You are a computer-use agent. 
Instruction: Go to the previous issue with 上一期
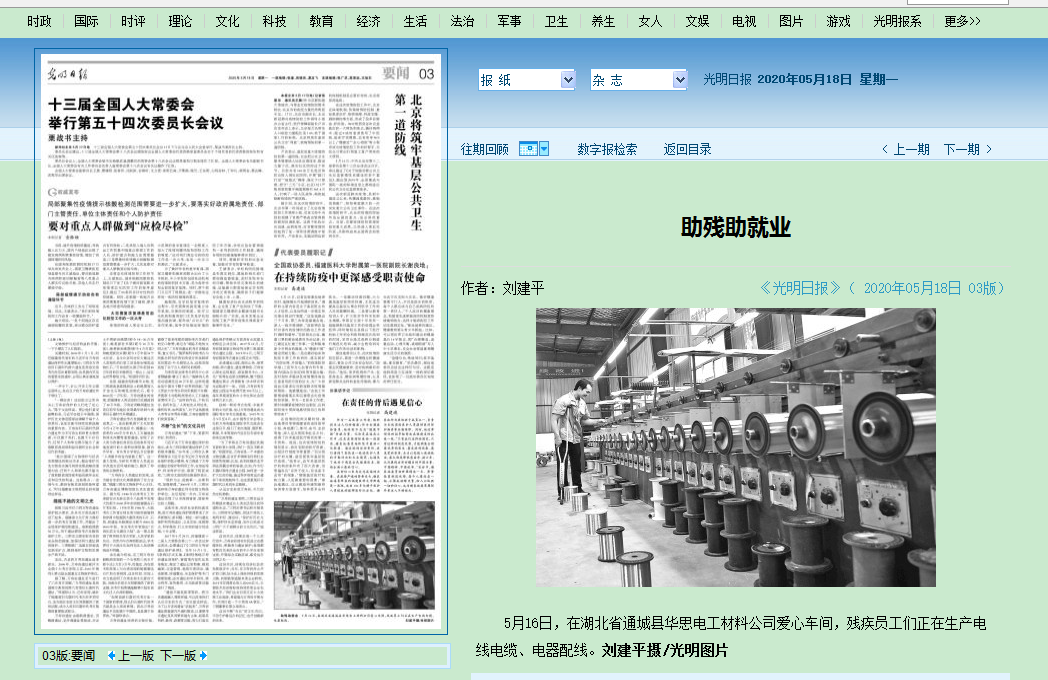[905, 149]
